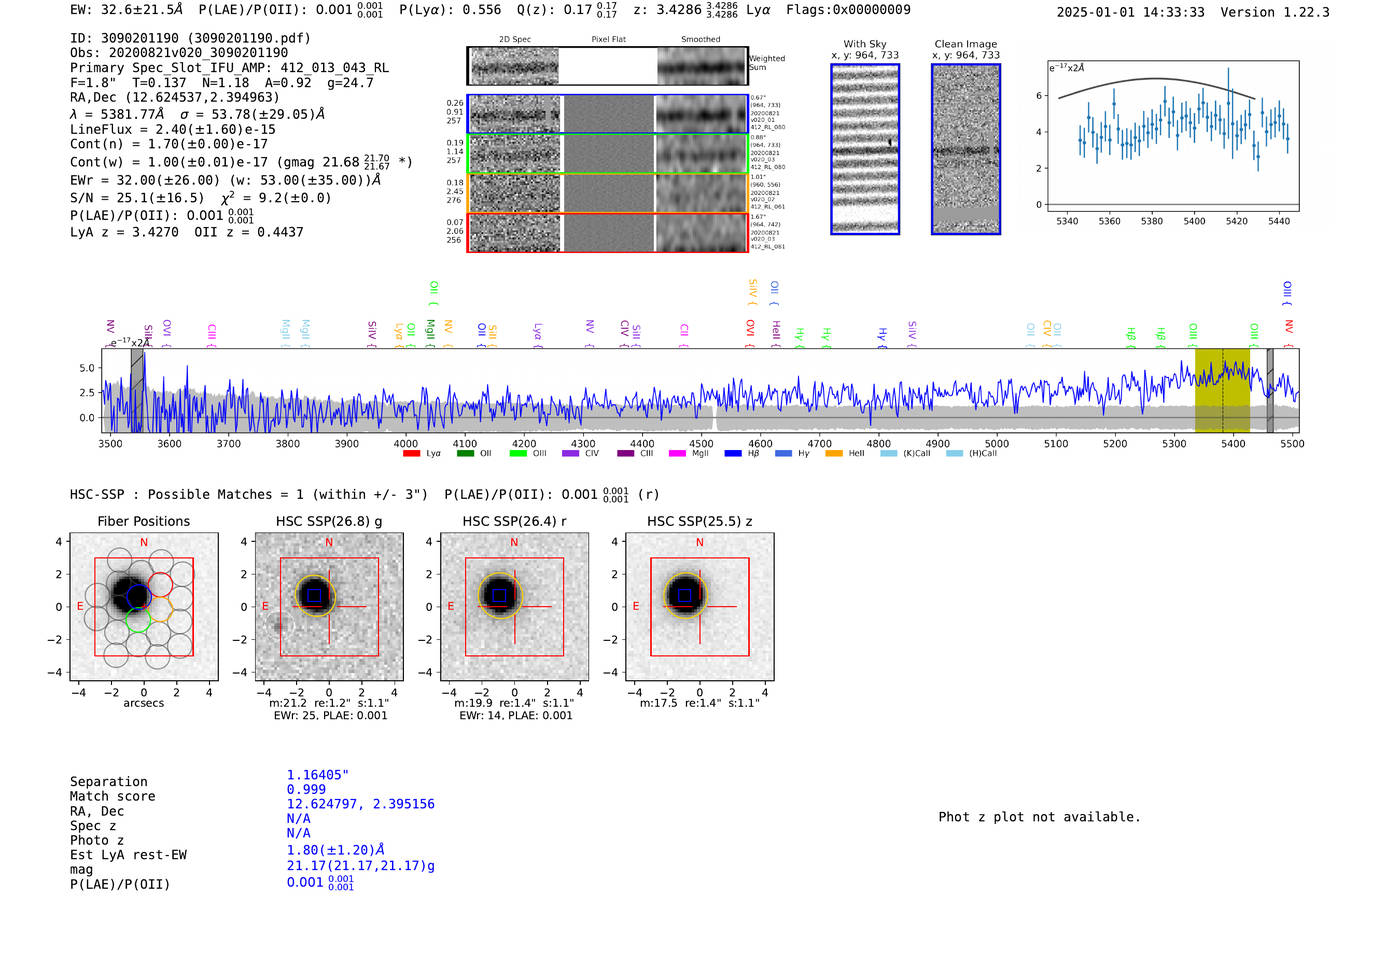Open the Clean Image cutout

[x=966, y=149]
